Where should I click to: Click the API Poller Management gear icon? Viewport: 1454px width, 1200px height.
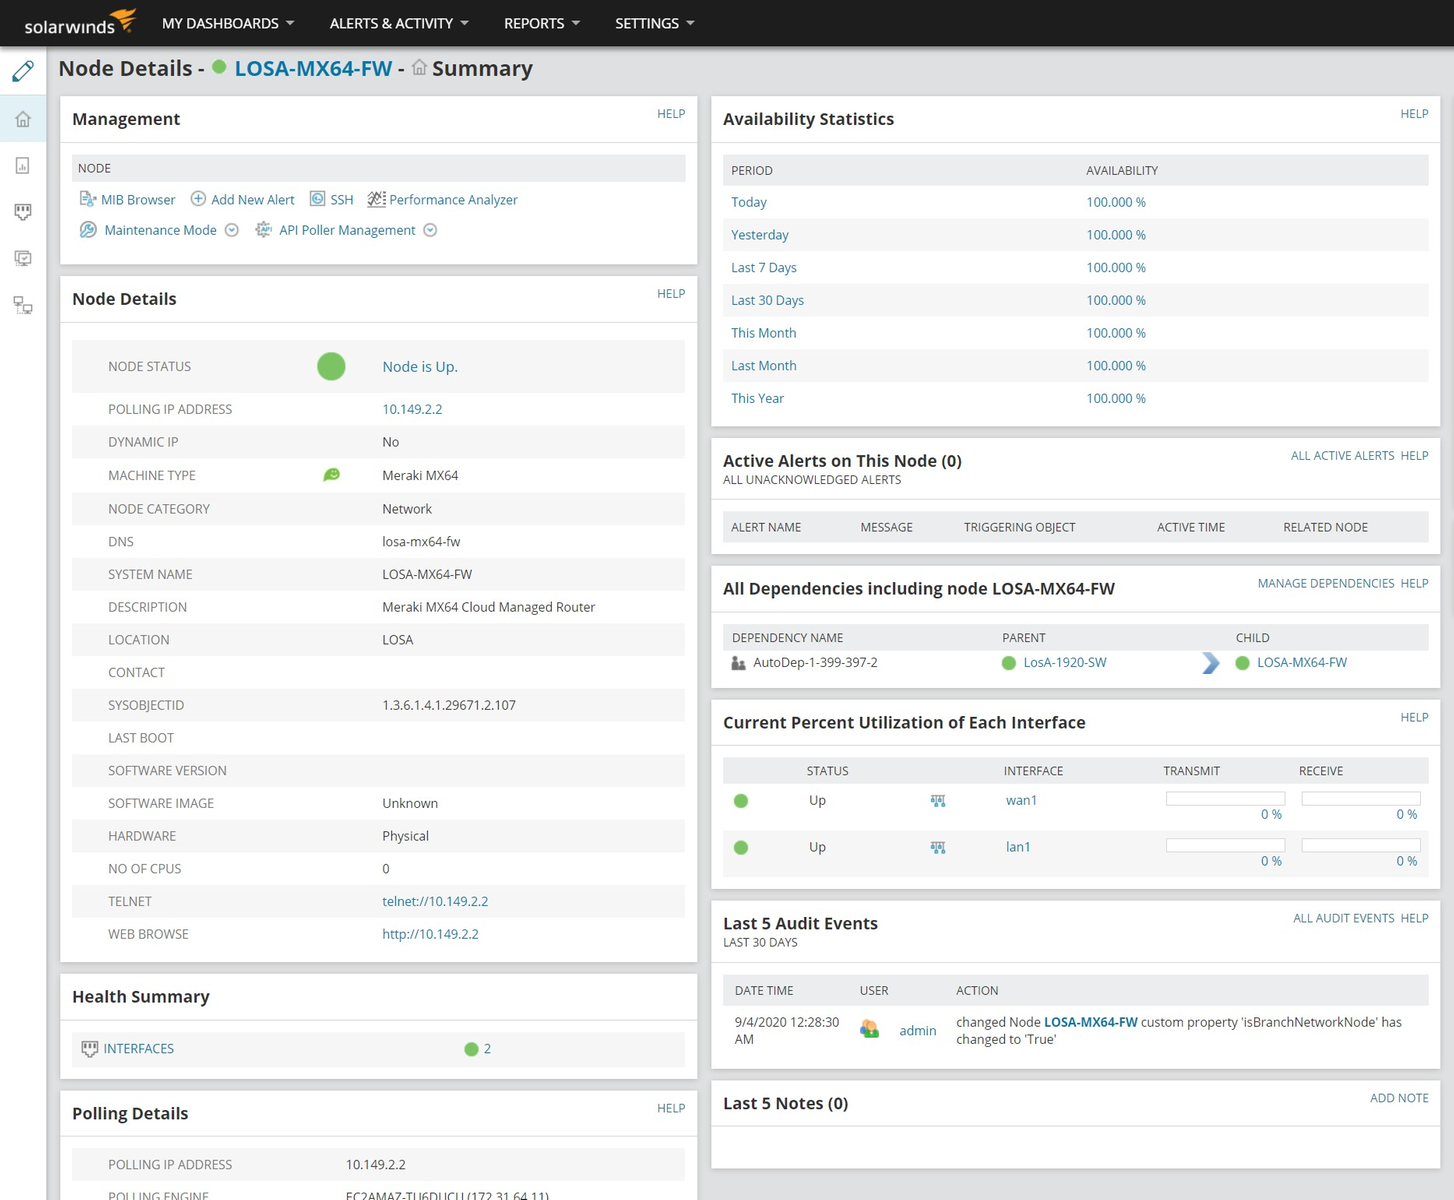coord(263,230)
